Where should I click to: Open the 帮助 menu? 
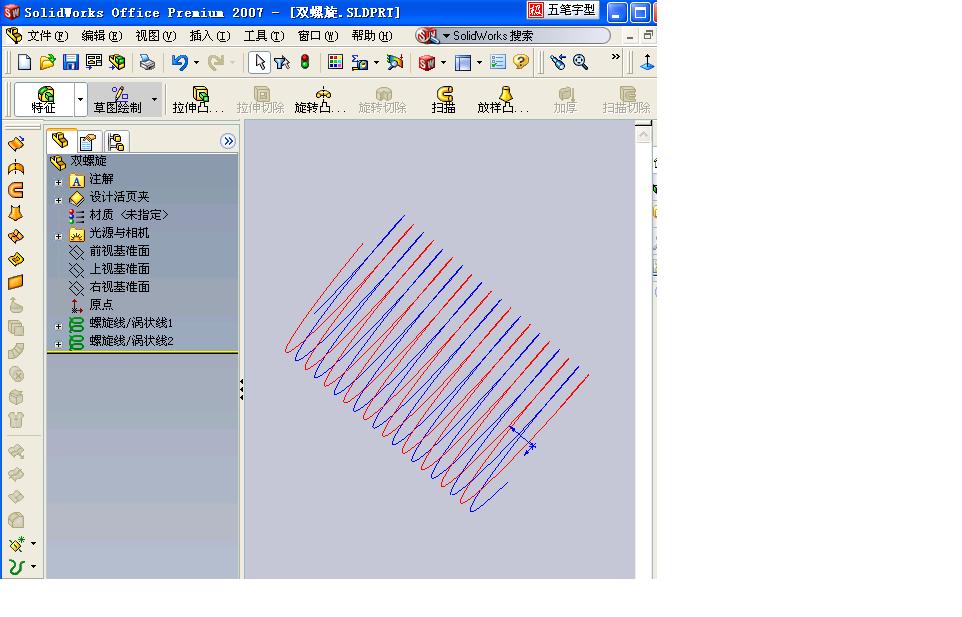[372, 36]
